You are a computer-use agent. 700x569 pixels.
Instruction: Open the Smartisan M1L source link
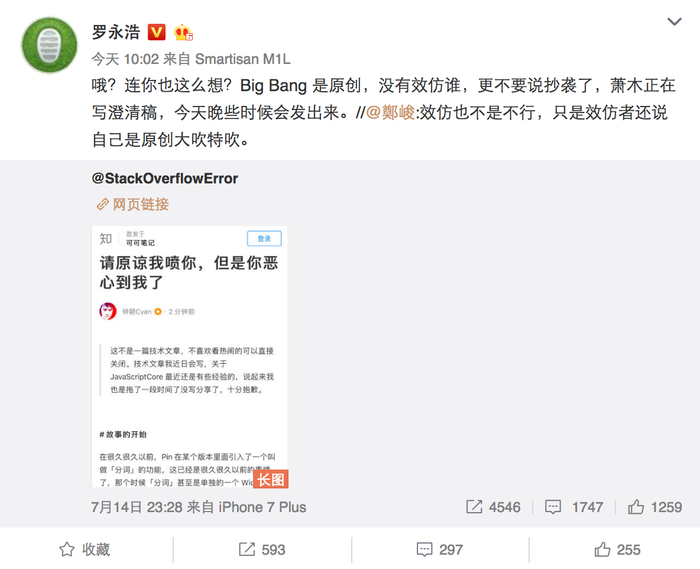243,59
